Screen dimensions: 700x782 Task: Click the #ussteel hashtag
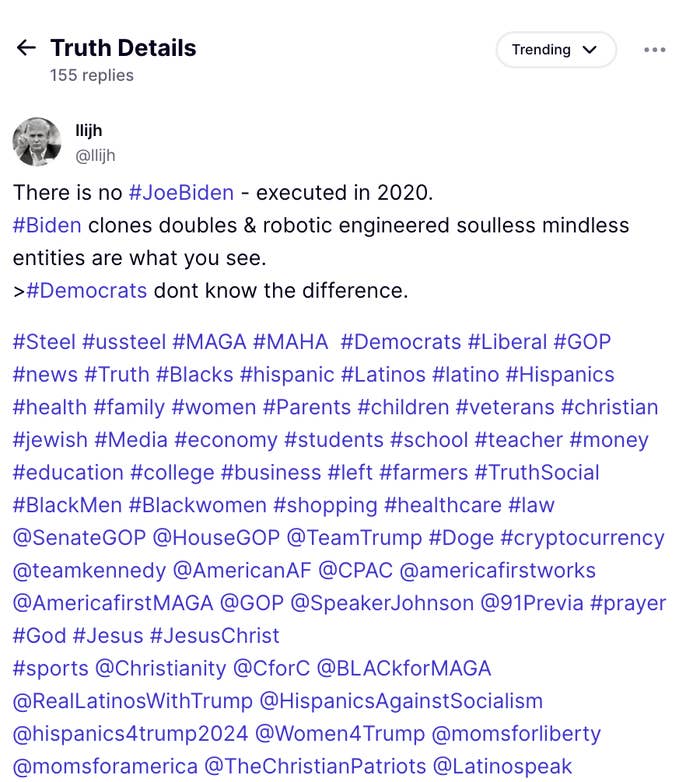pos(124,342)
